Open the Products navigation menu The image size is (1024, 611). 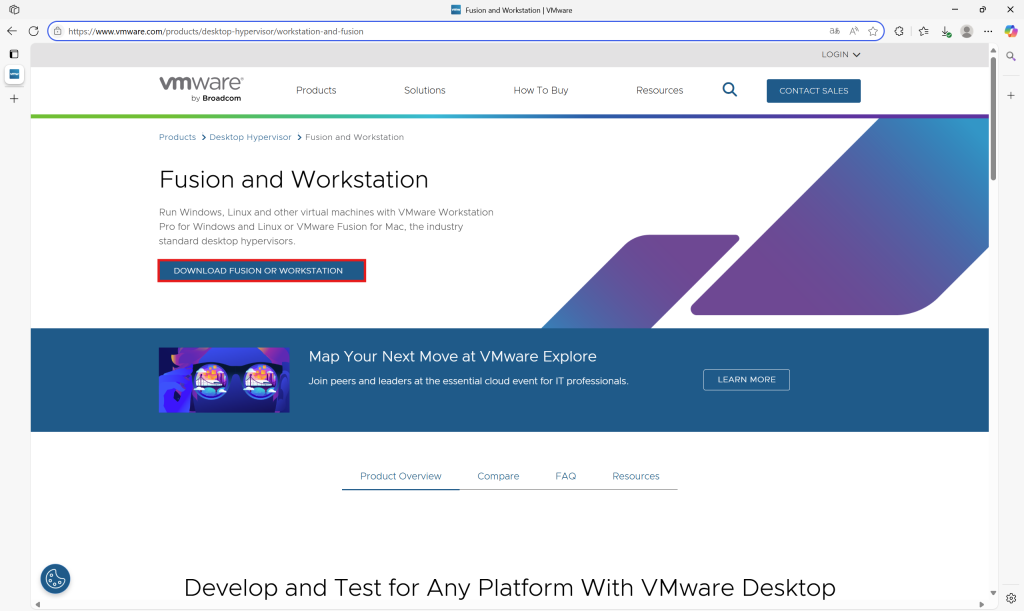[x=316, y=90]
